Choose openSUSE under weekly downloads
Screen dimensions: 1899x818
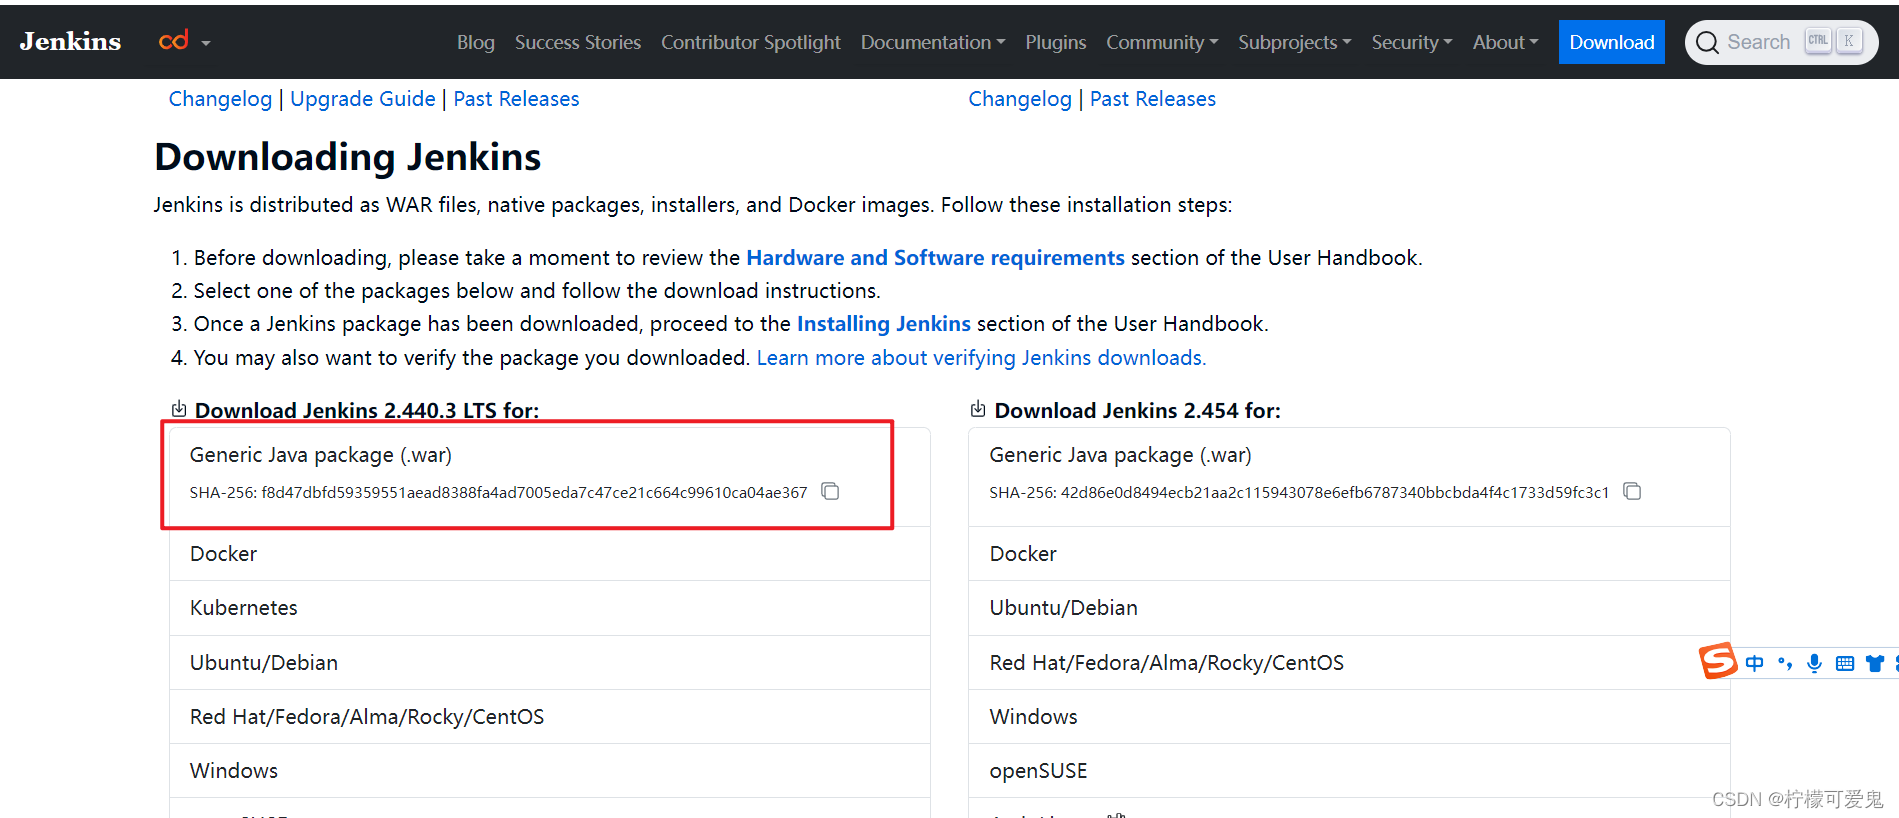tap(1349, 771)
